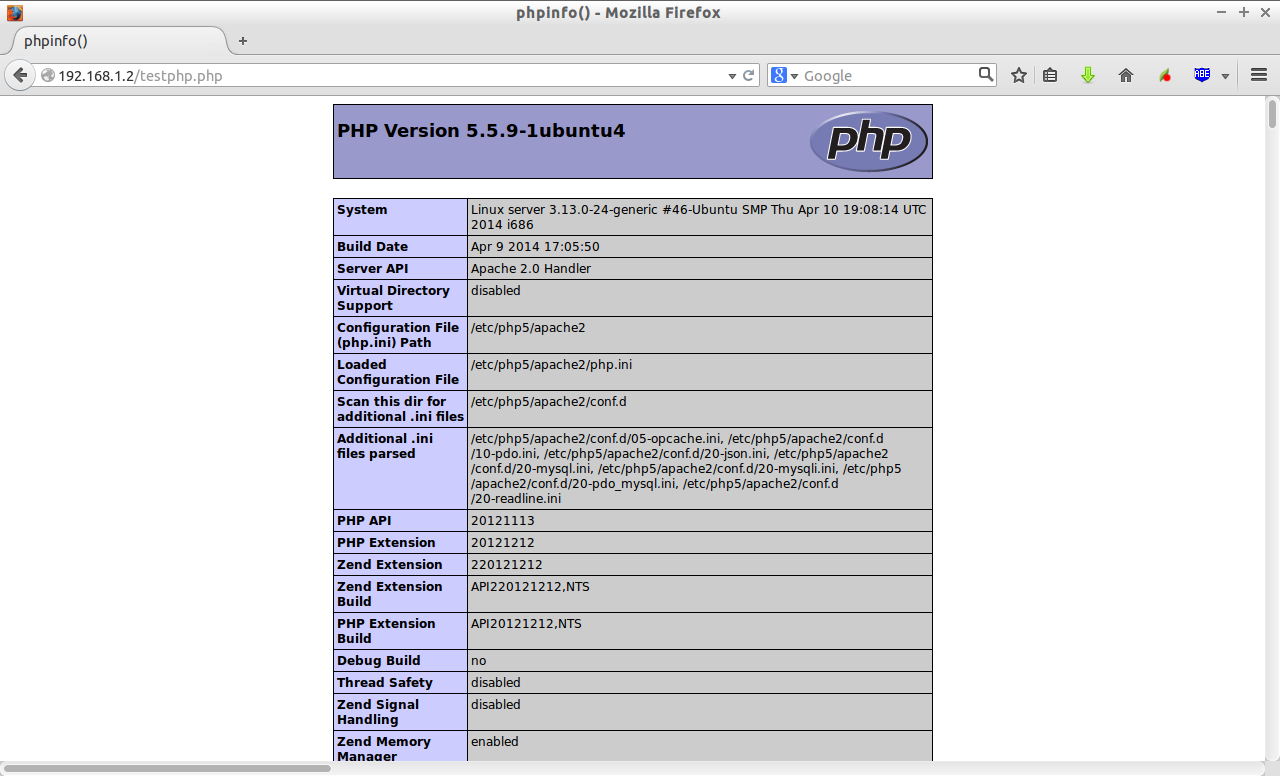Click the PHP Extension Build label
The height and width of the screenshot is (776, 1280).
[x=386, y=631]
